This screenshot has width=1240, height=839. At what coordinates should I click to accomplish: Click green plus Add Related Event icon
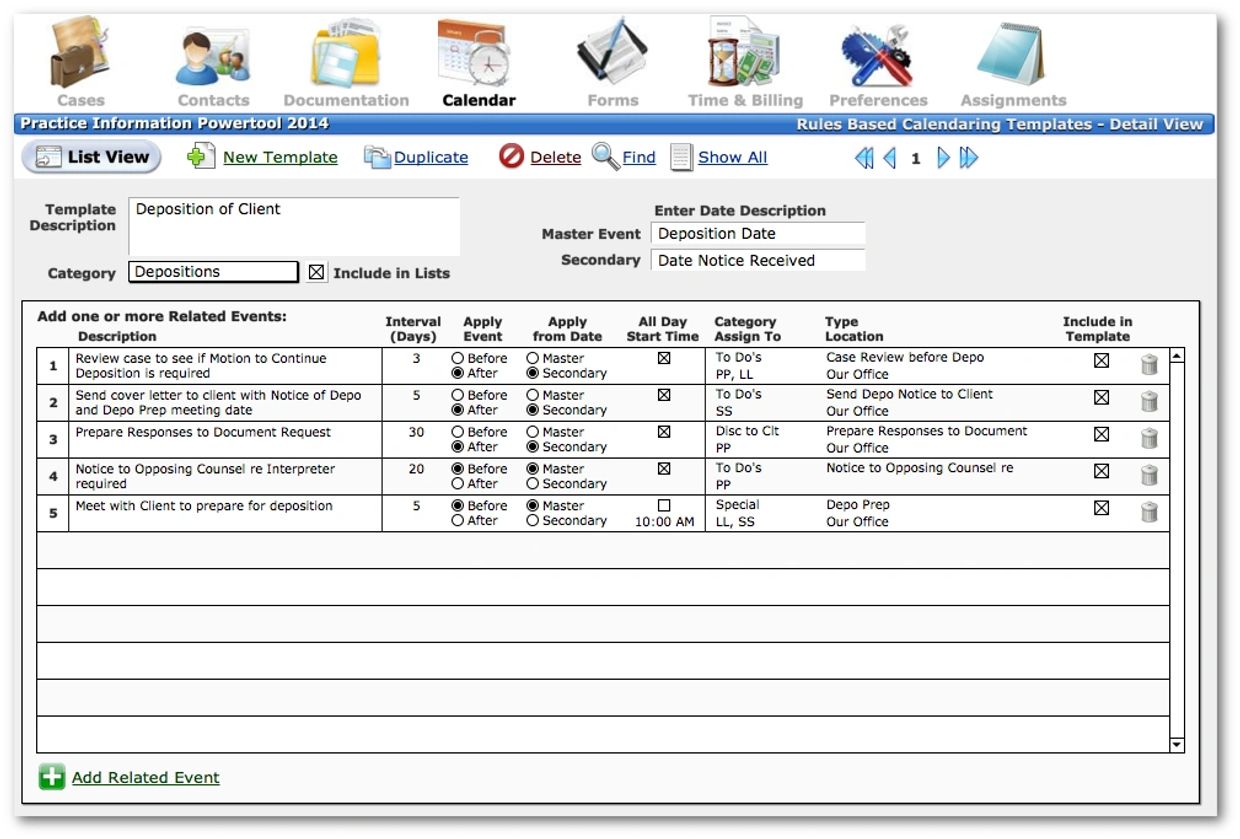[52, 777]
